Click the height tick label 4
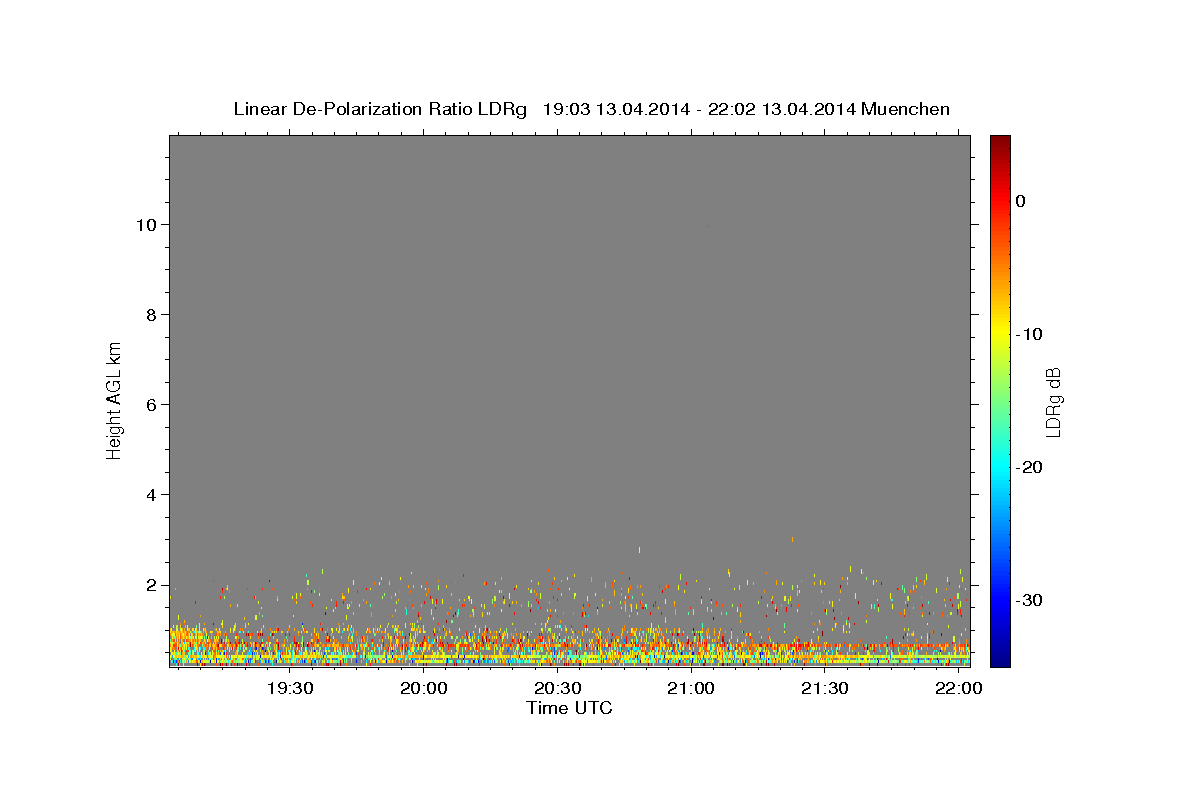 point(151,495)
